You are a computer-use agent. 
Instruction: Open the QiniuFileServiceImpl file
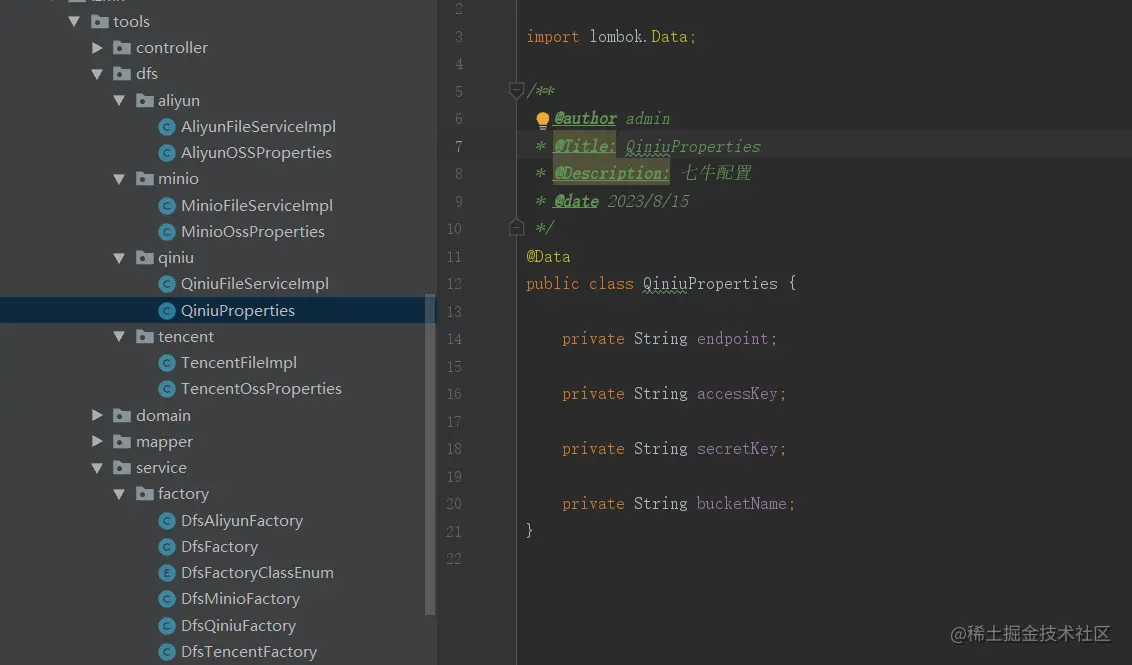pos(254,284)
